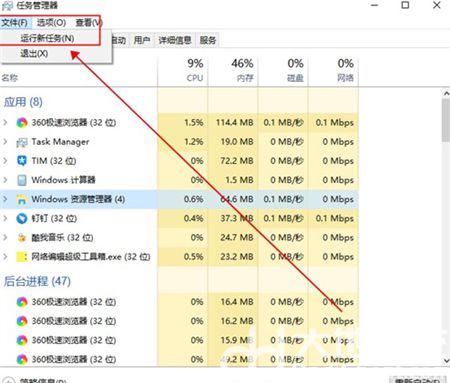Screen dimensions: 450x383
Task: Click the Windows 资源管理器 folder icon
Action: click(22, 199)
